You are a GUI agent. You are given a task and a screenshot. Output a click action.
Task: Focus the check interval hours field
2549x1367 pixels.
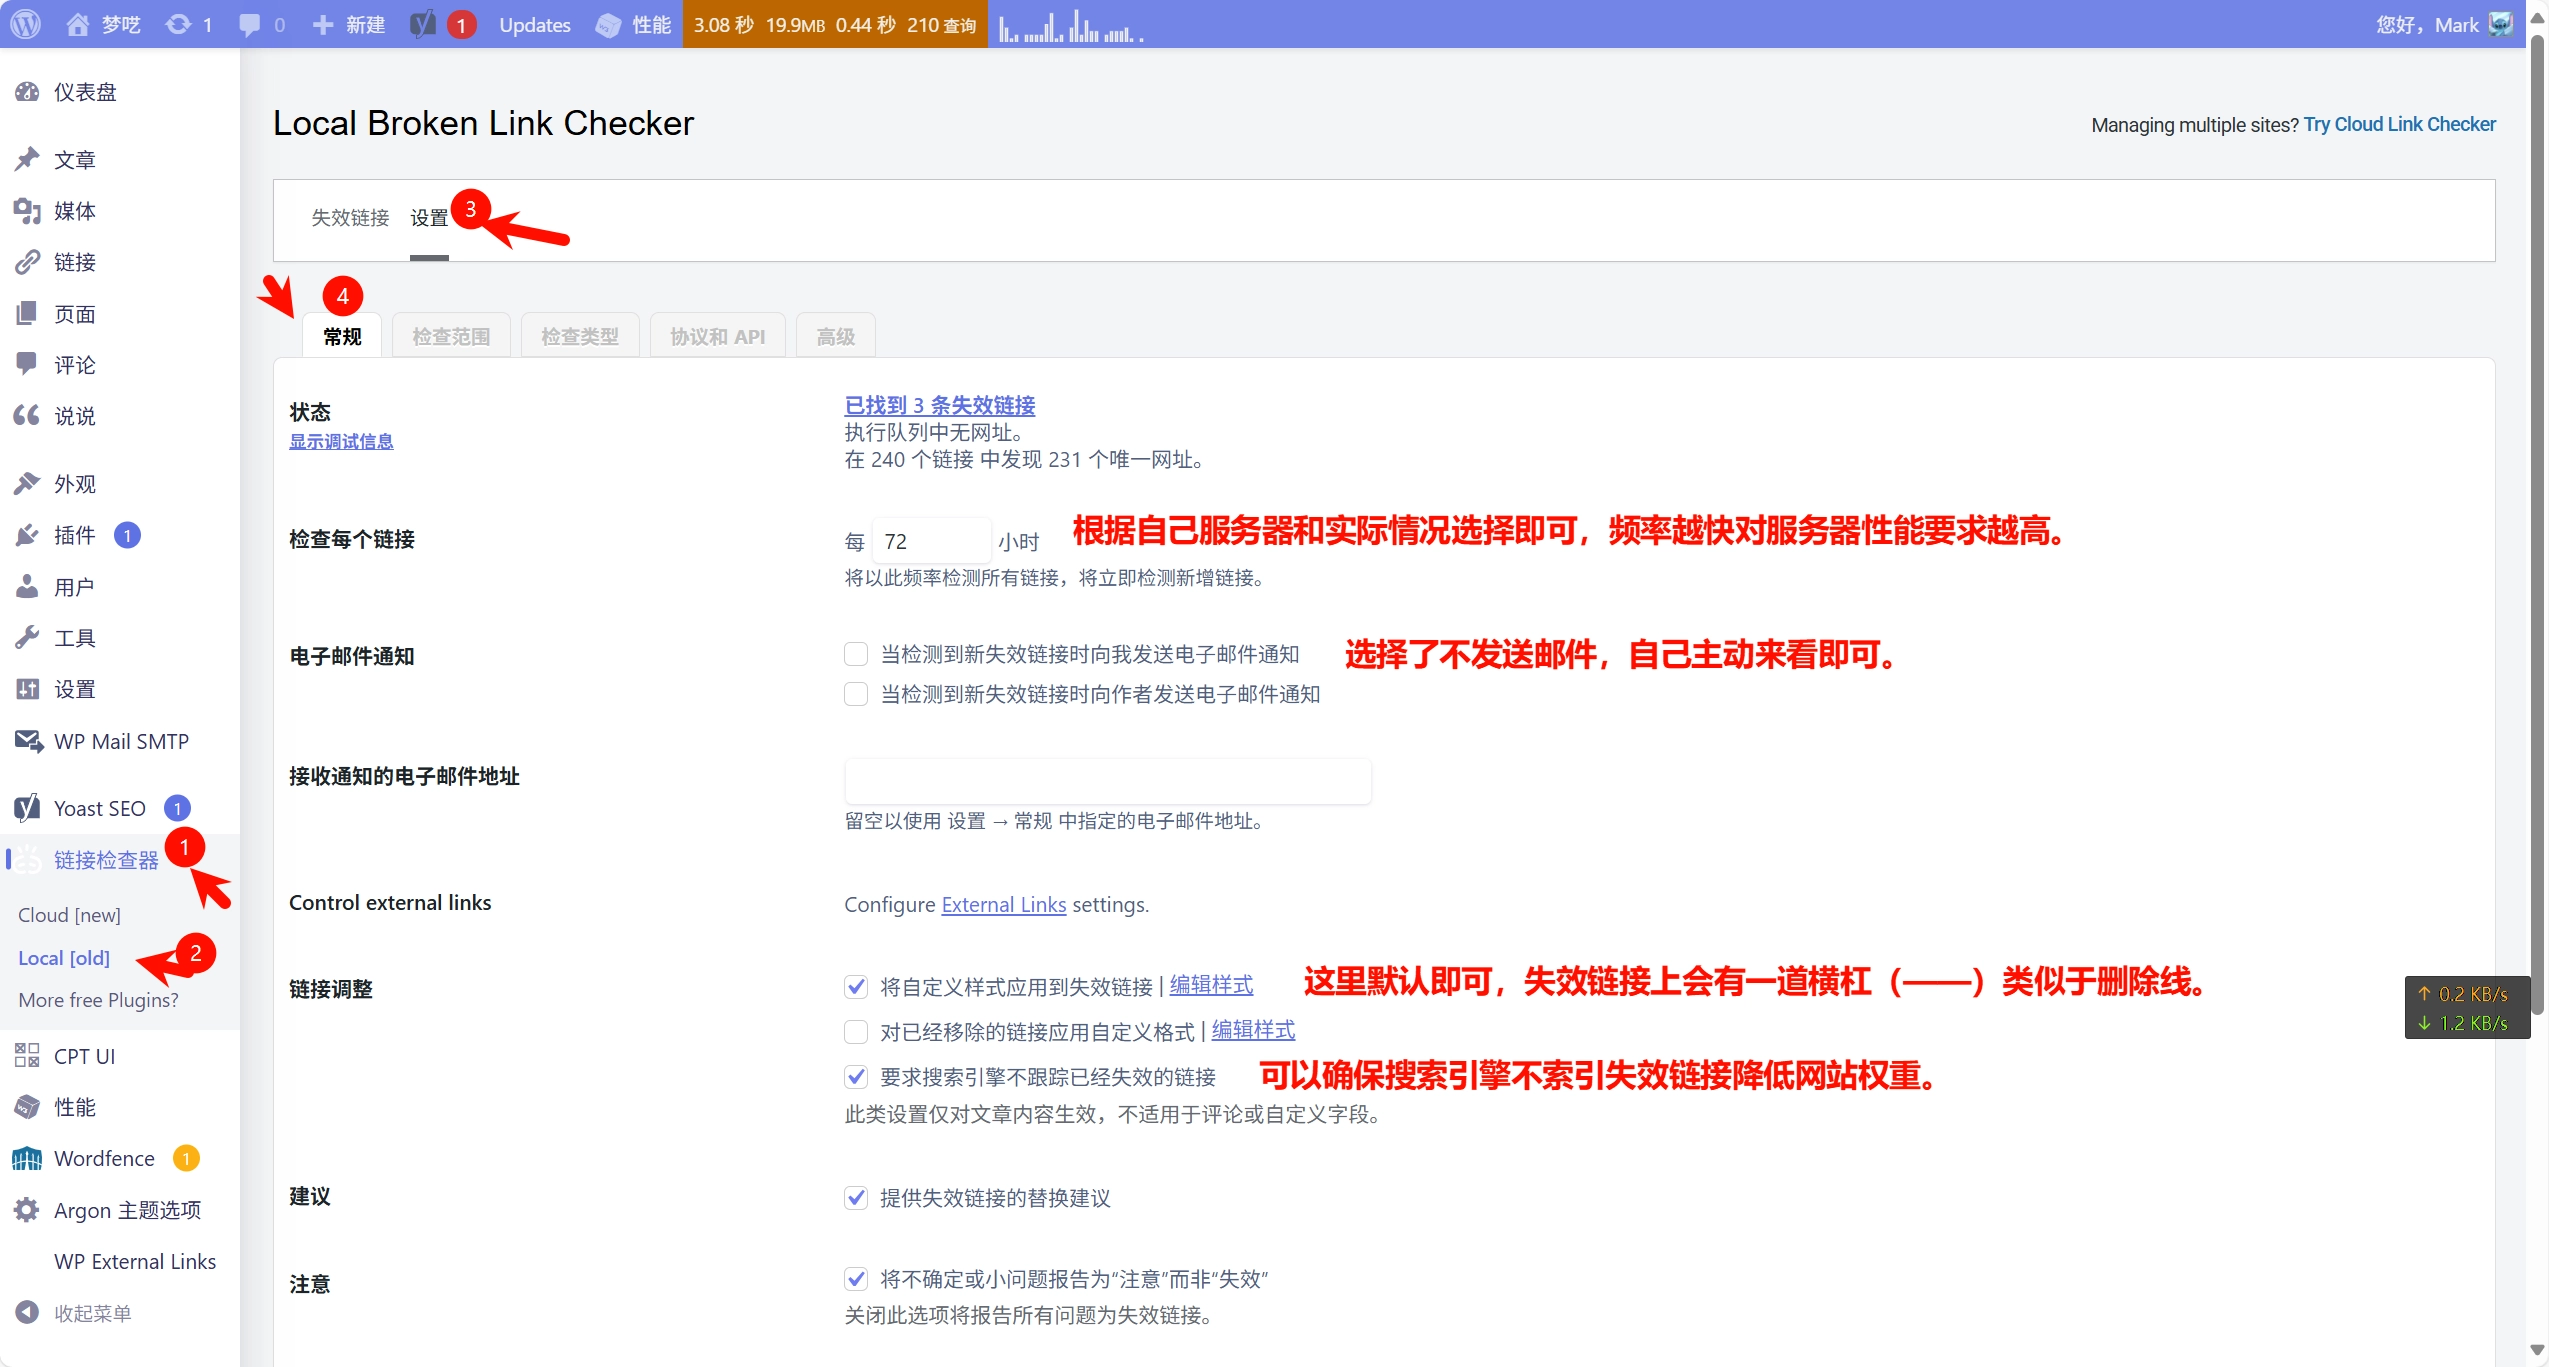click(x=931, y=541)
